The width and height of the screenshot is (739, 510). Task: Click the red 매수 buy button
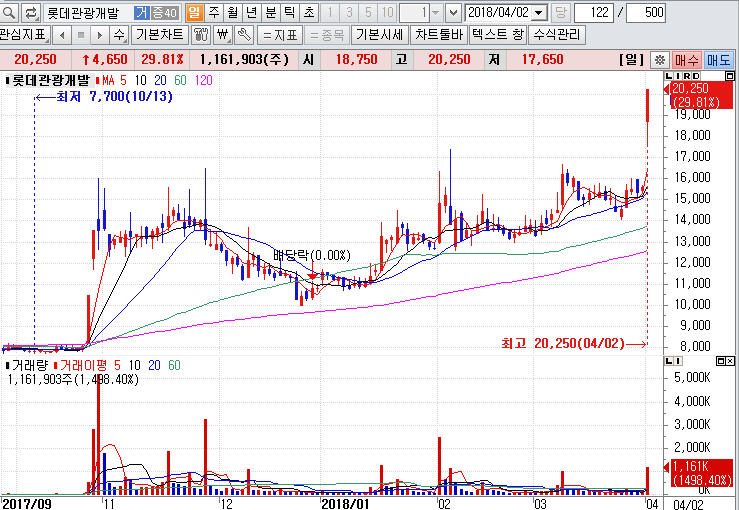click(x=687, y=59)
